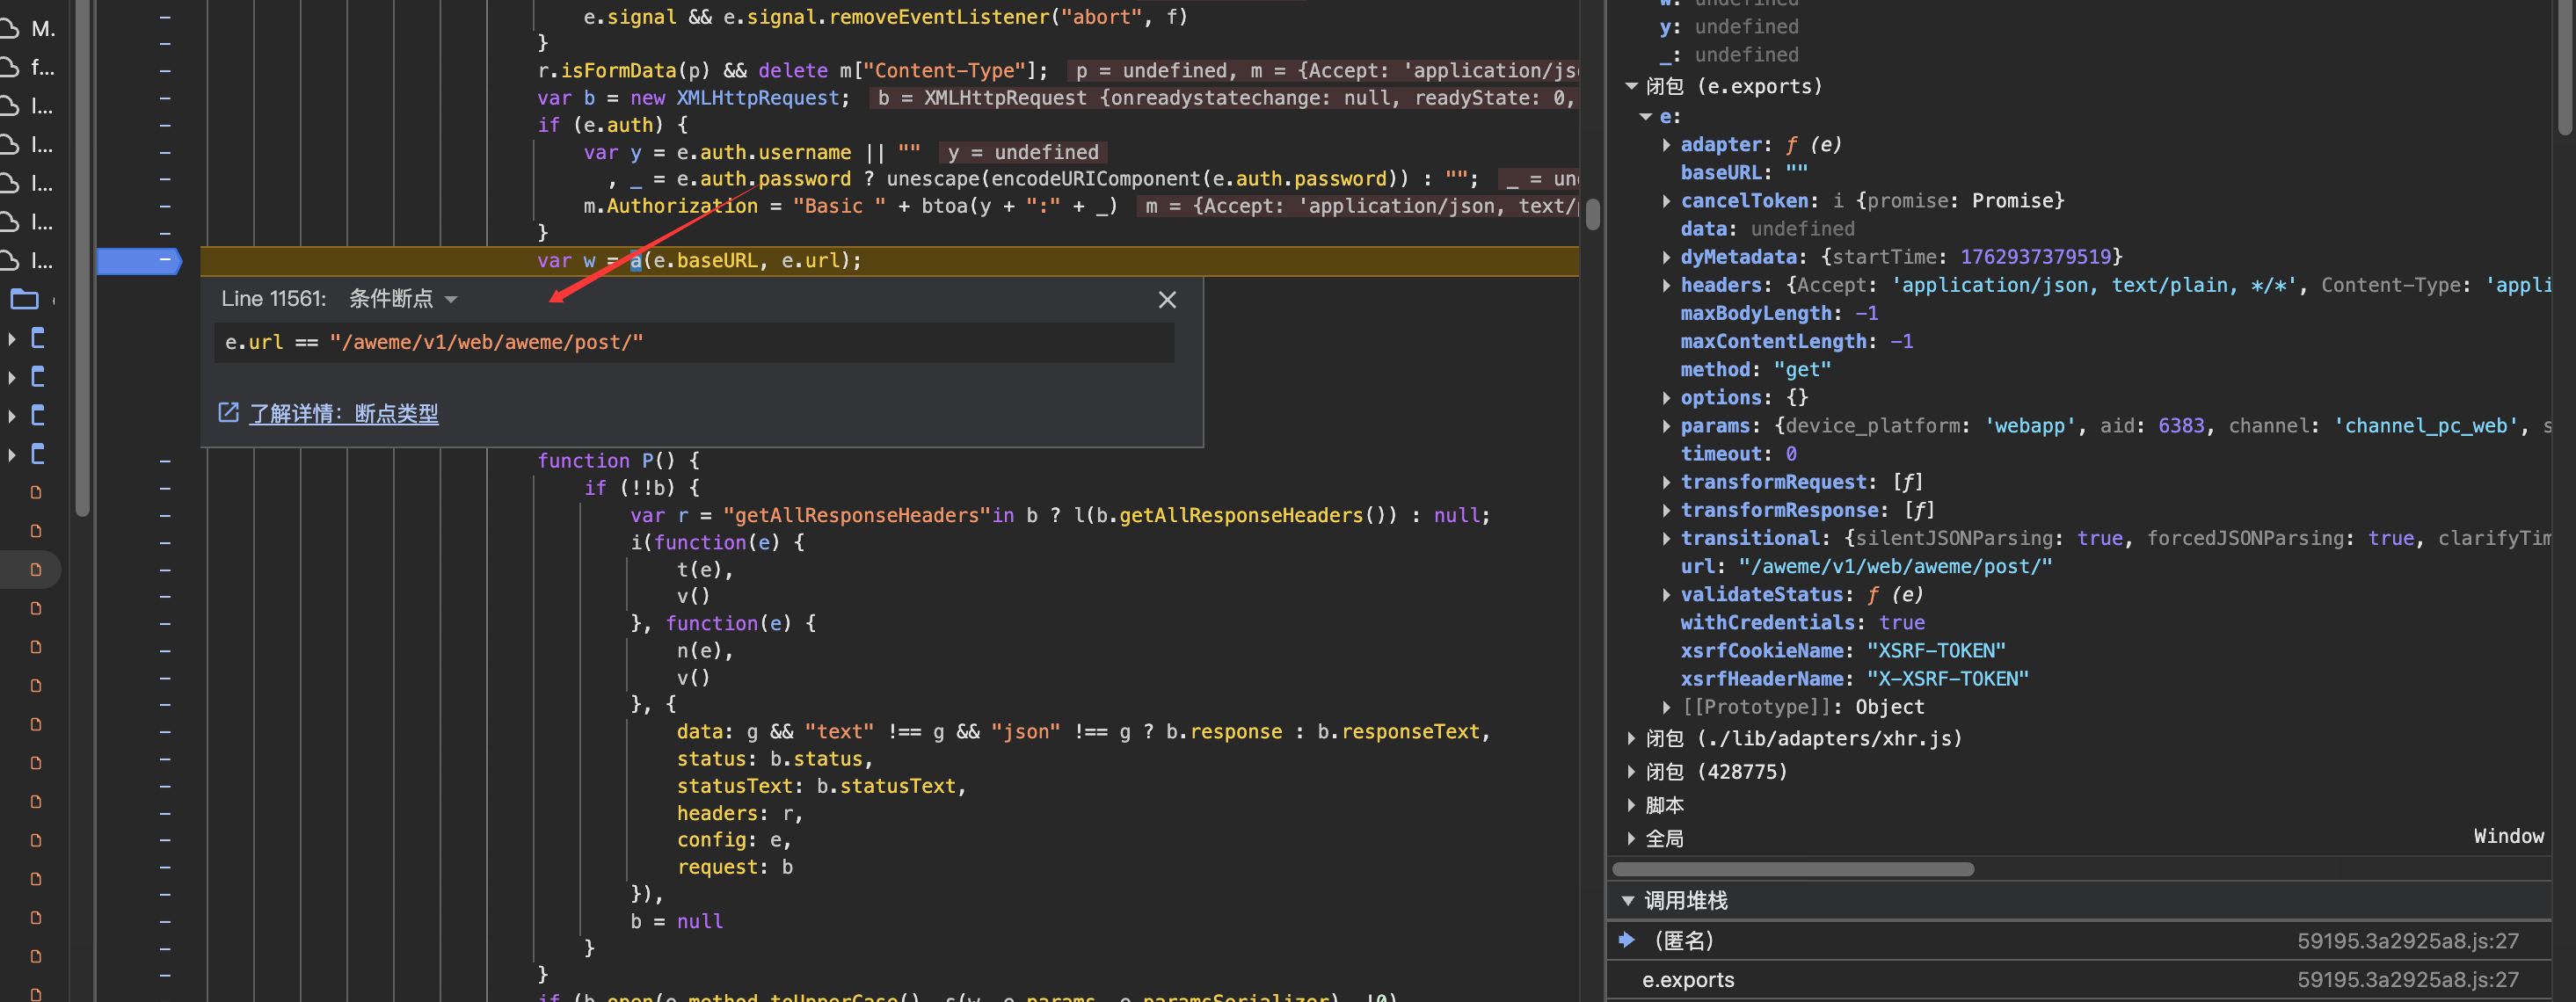Select the (匿名) call stack frame

click(1684, 941)
